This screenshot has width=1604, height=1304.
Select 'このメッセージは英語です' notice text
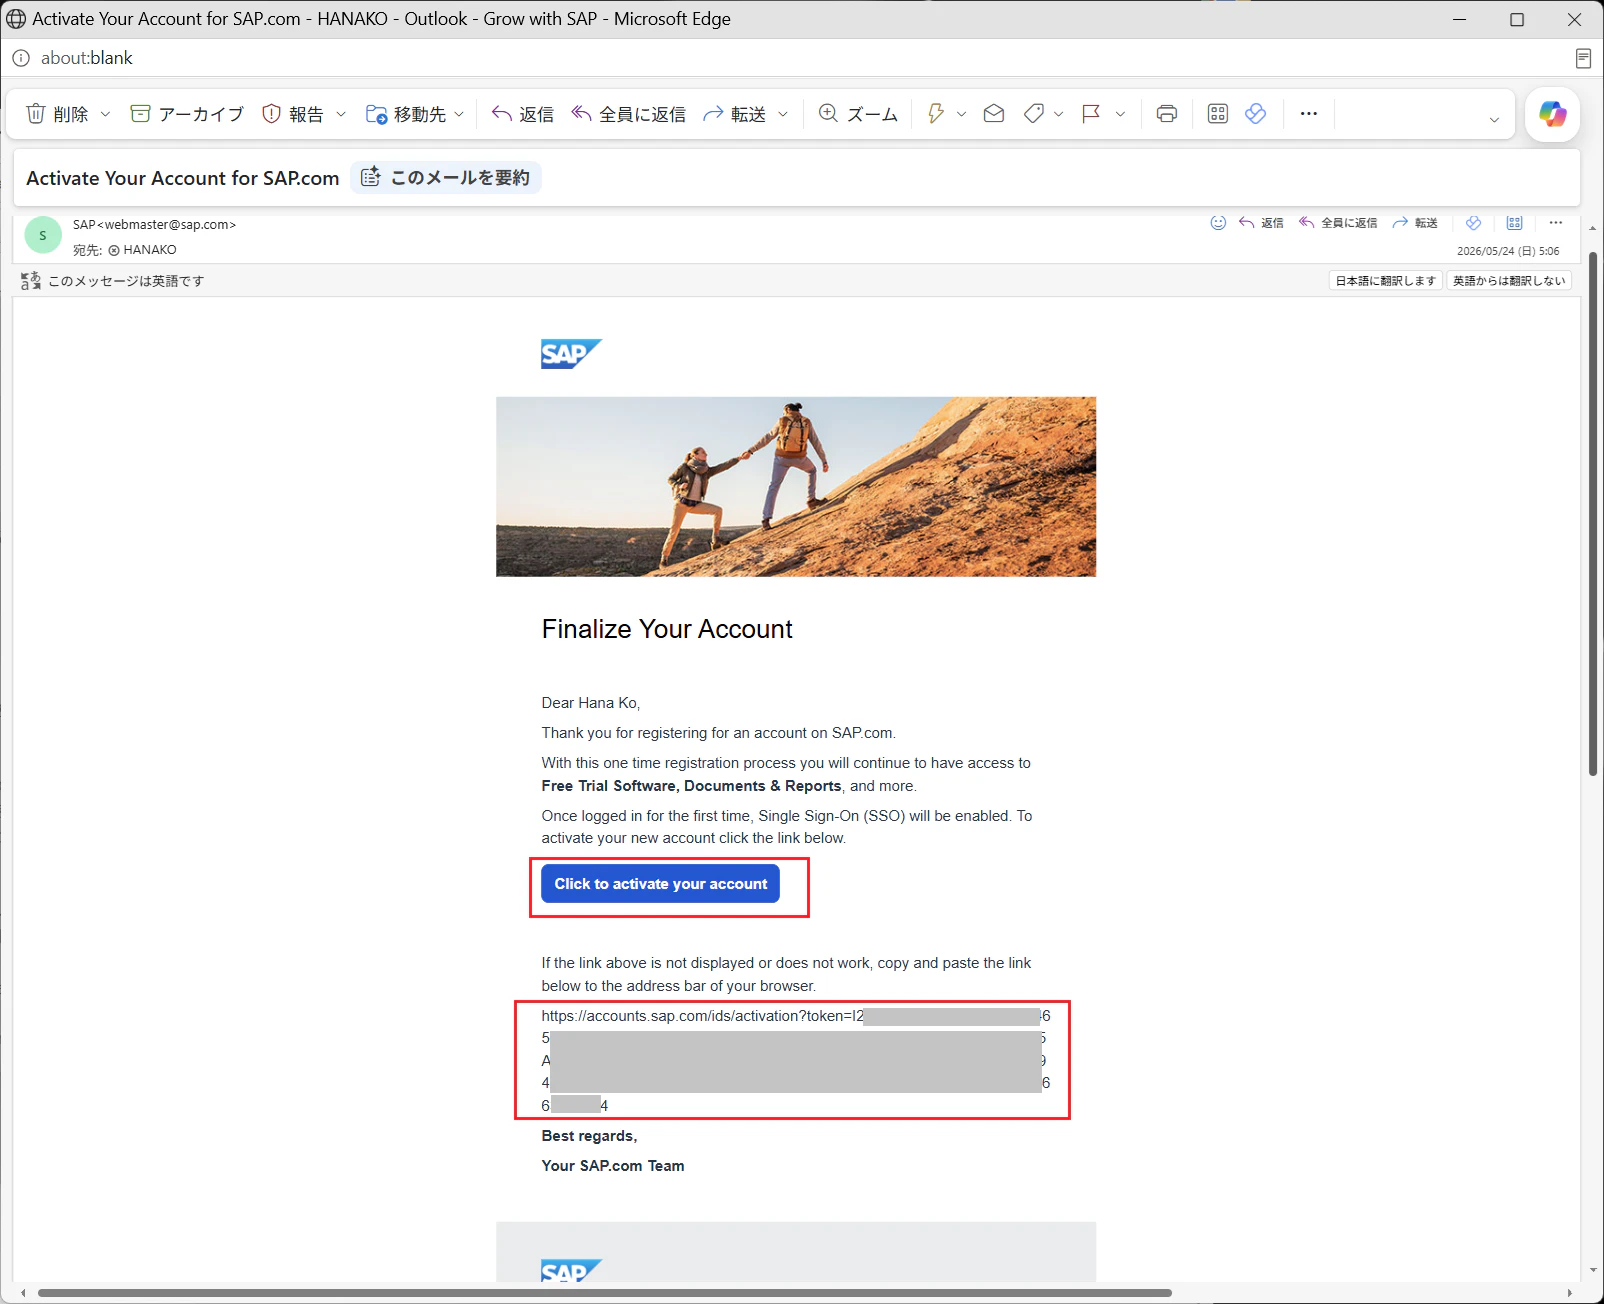pyautogui.click(x=126, y=281)
